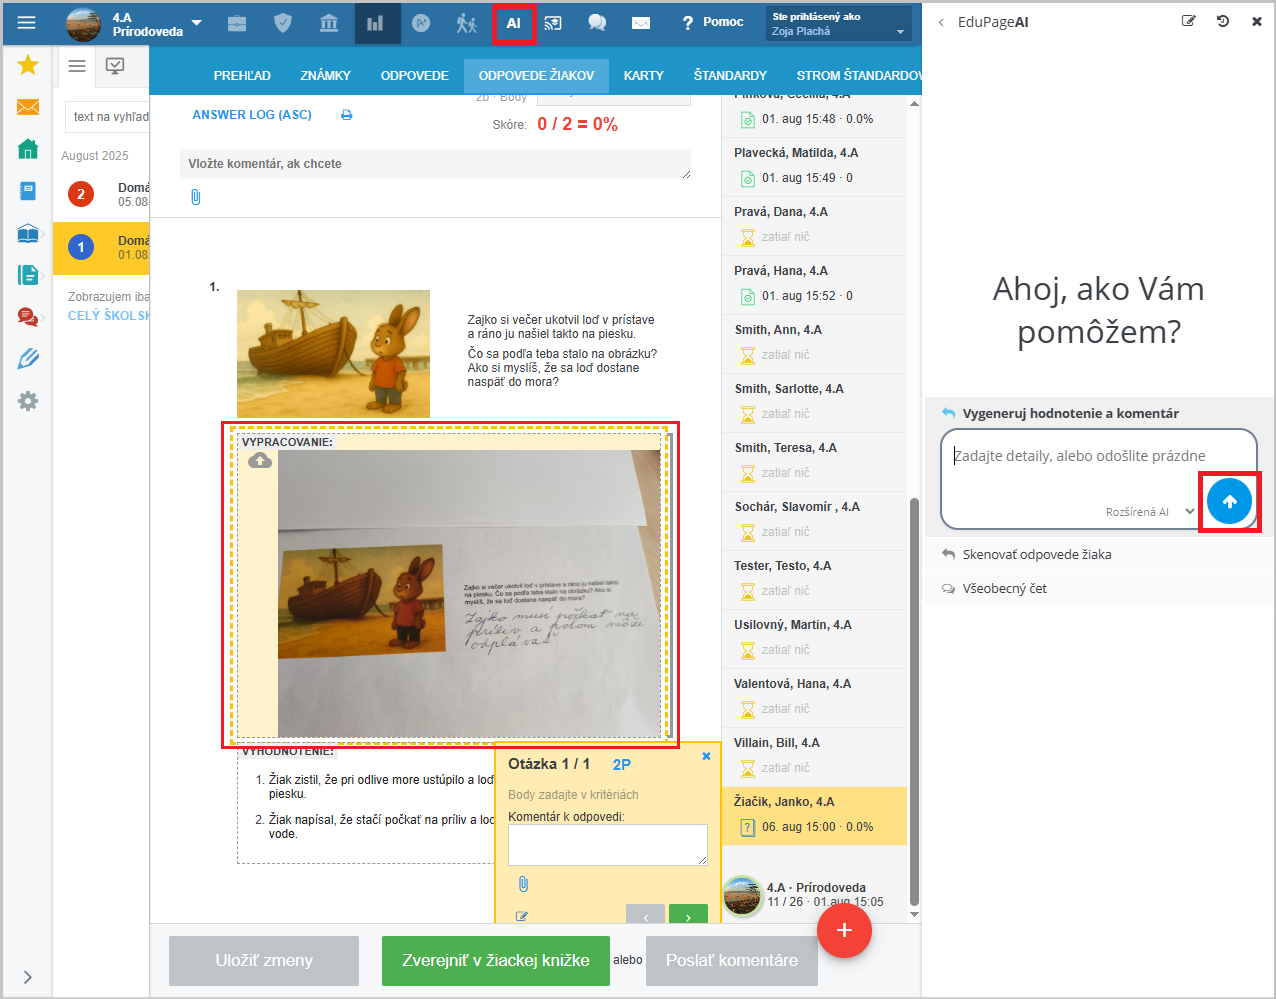This screenshot has width=1276, height=999.
Task: Click the Komentár k odpovedi text box
Action: (x=607, y=844)
